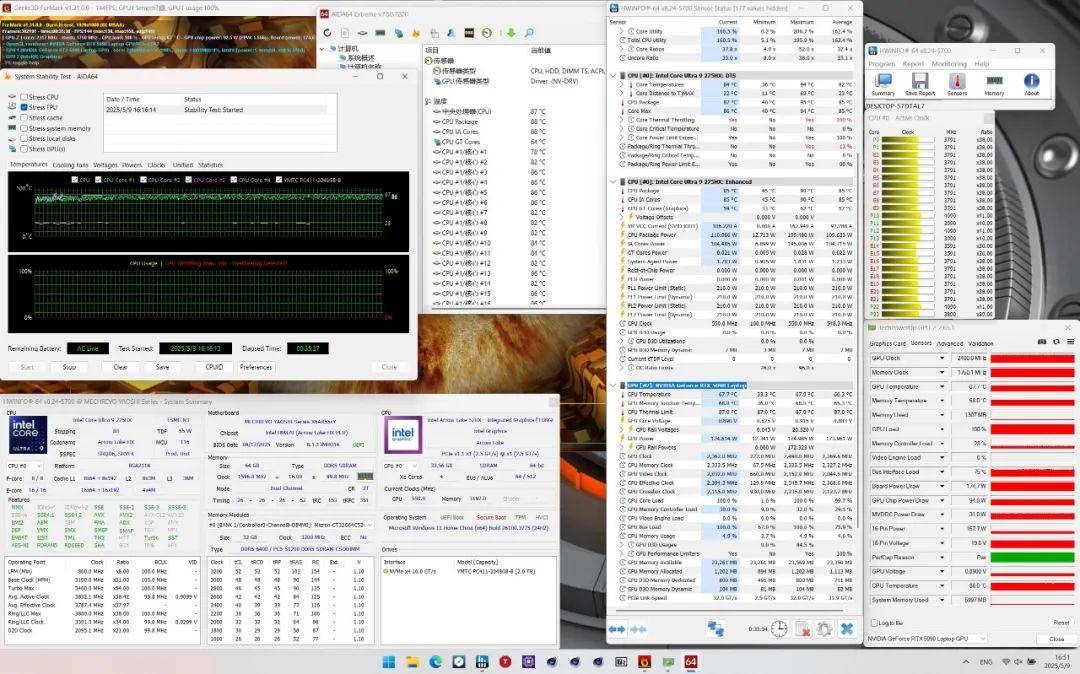Open the Sensors thermometer icon in HWiNFO
The width and height of the screenshot is (1080, 674).
tap(957, 84)
